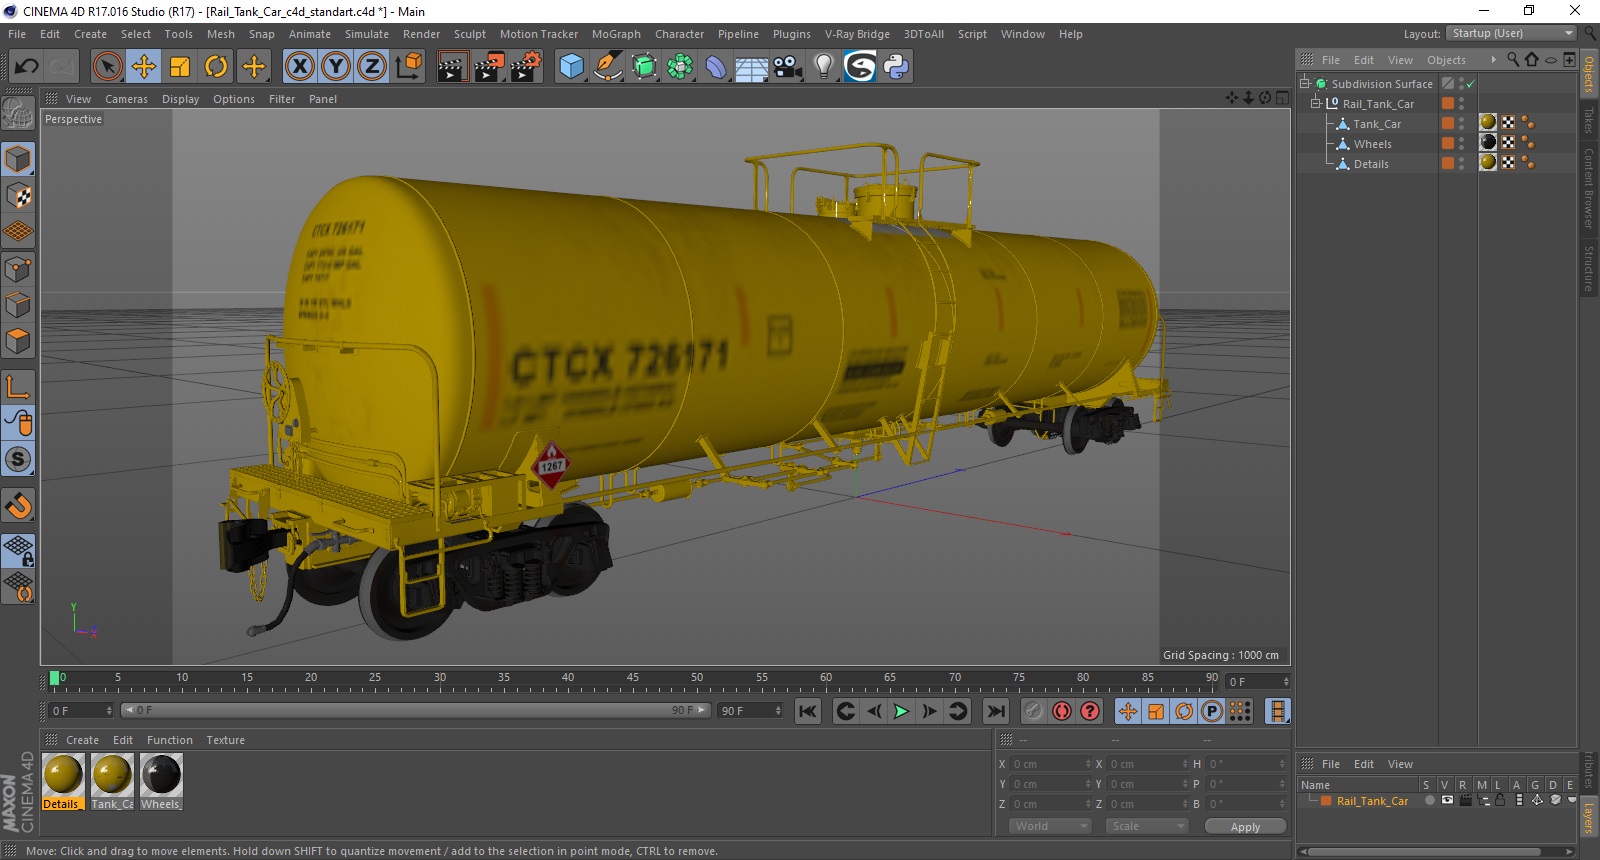Open Edit Render Settings icon
Viewport: 1600px width, 860px height.
tap(526, 67)
